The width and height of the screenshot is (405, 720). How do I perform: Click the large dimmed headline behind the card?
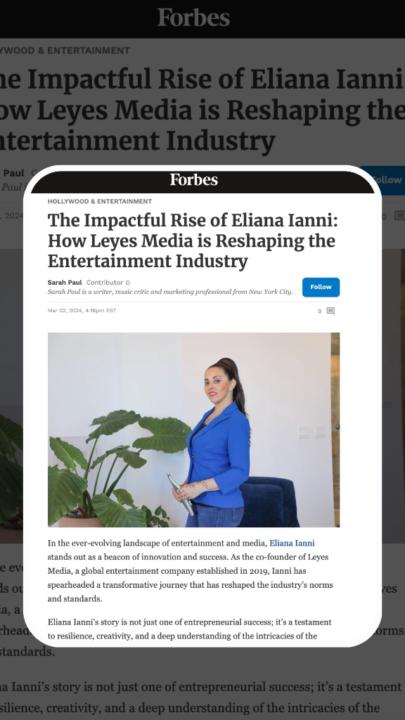pos(202,110)
